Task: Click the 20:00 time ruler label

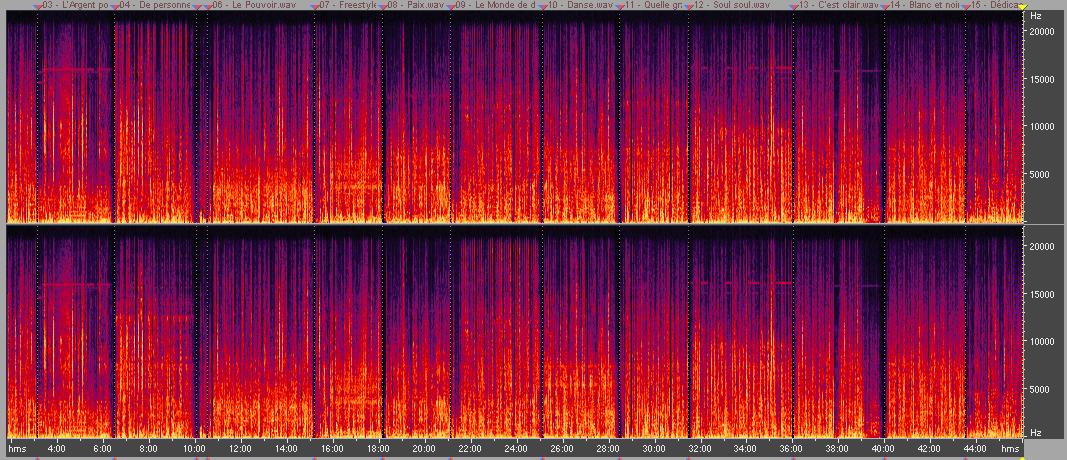Action: 424,449
